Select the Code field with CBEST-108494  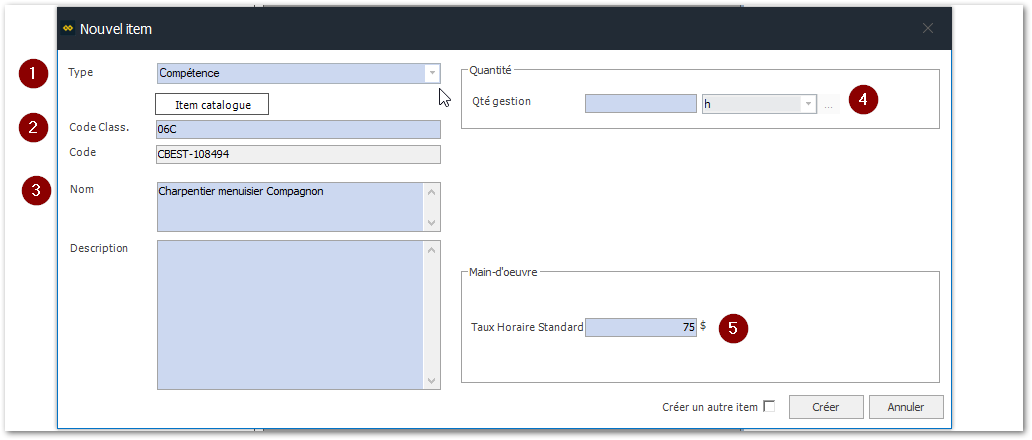(x=298, y=154)
